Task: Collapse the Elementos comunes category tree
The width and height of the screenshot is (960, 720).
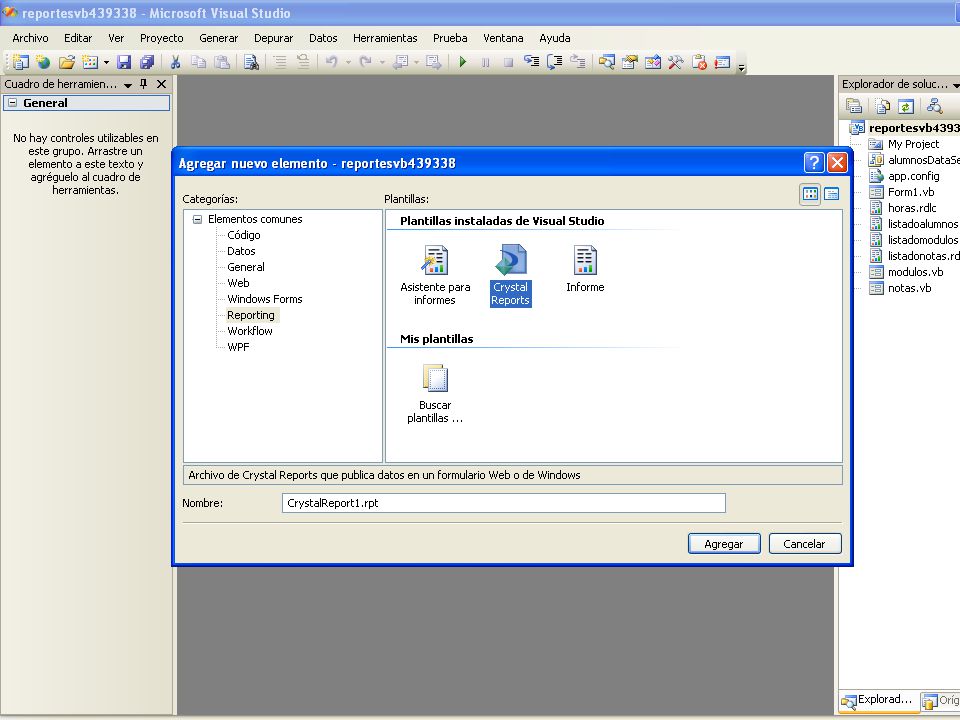Action: coord(197,219)
